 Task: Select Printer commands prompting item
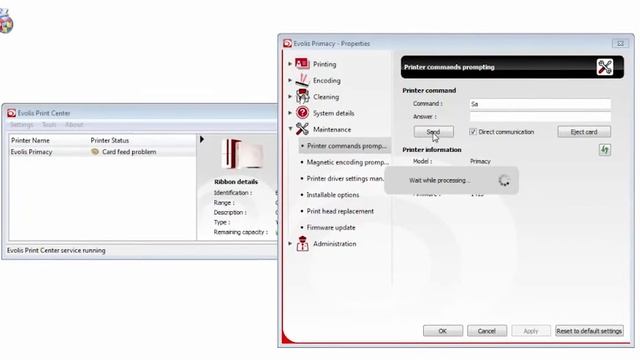345,146
